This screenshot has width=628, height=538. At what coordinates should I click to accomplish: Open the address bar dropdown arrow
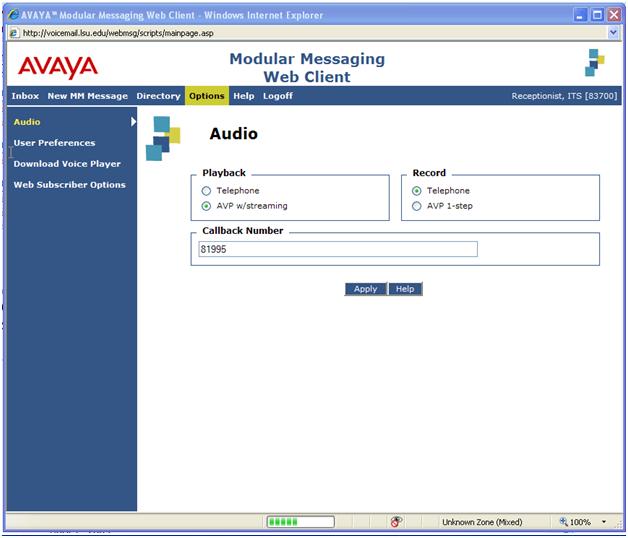[613, 33]
